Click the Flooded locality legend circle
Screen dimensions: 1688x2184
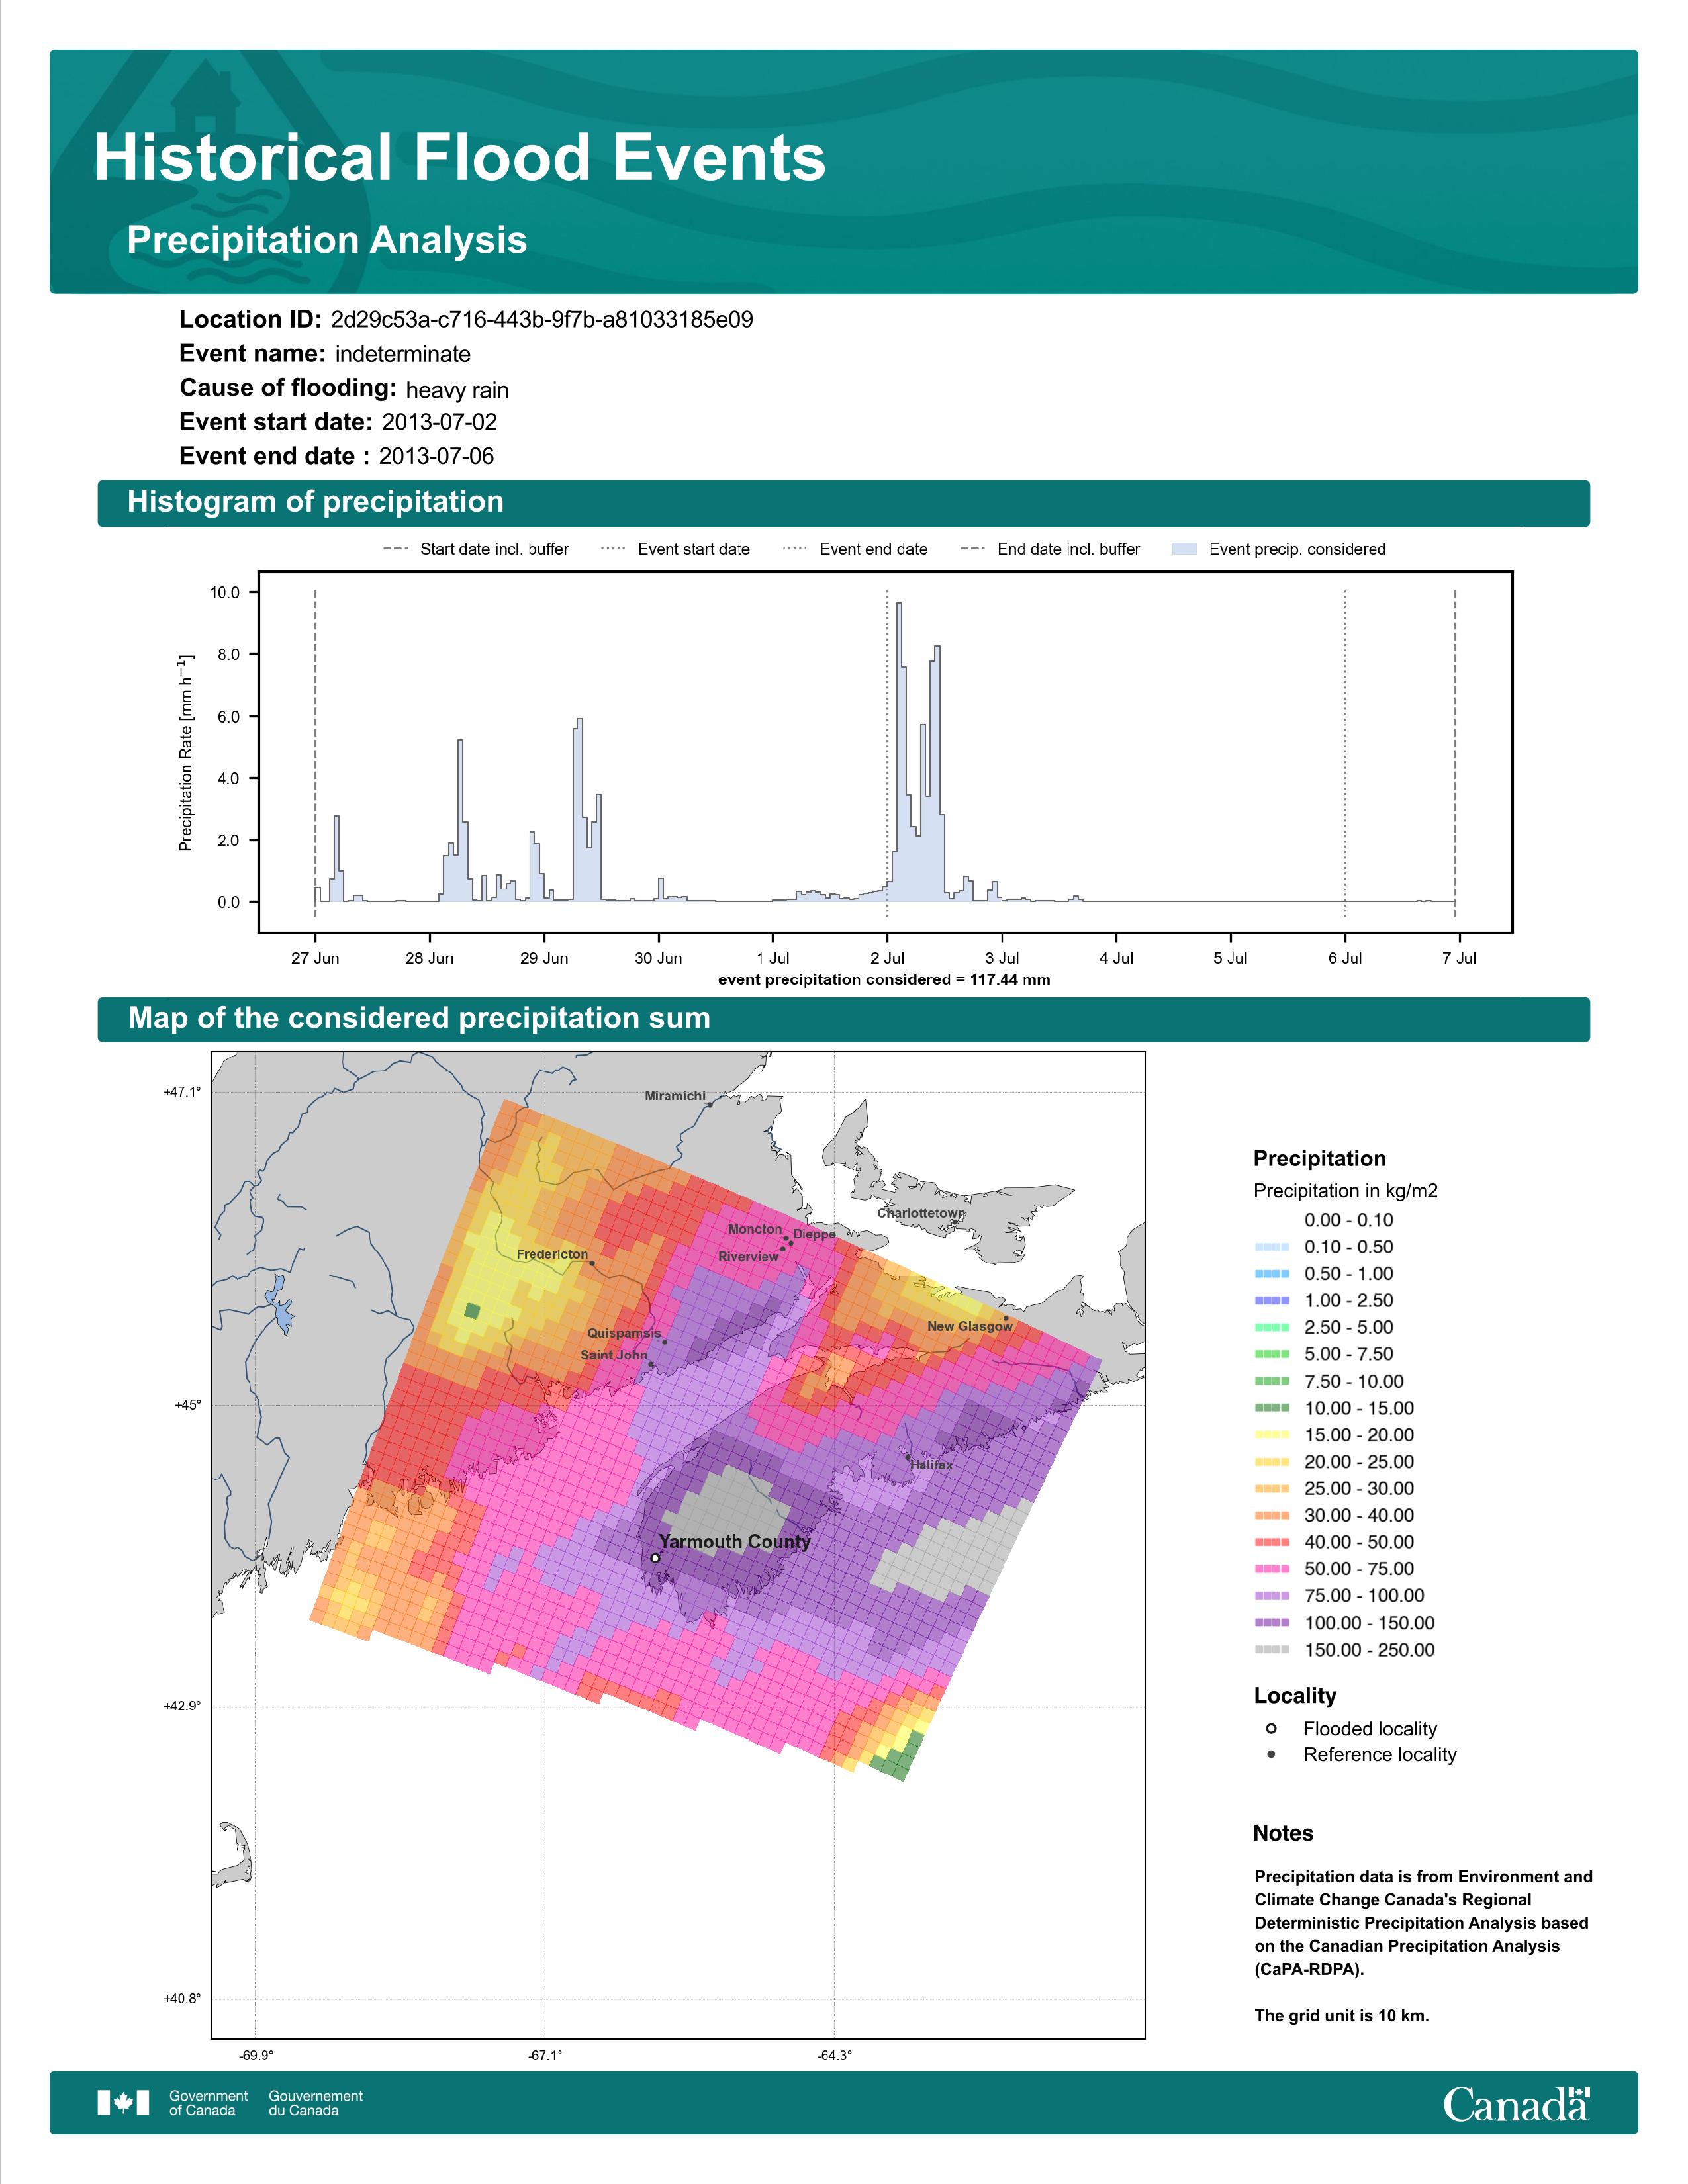tap(1271, 1728)
